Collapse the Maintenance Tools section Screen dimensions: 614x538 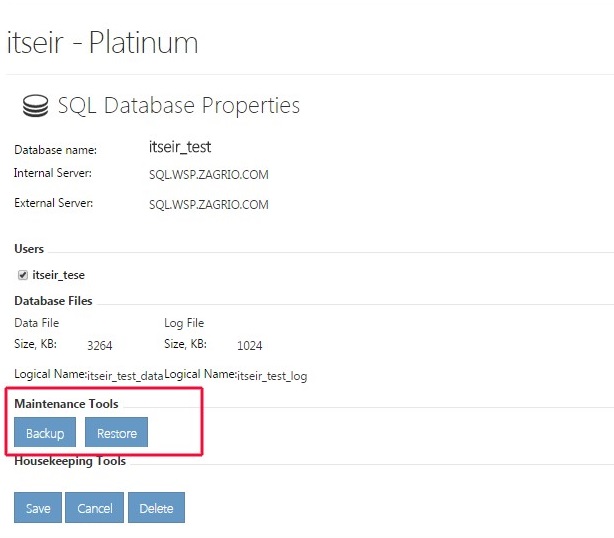(66, 404)
